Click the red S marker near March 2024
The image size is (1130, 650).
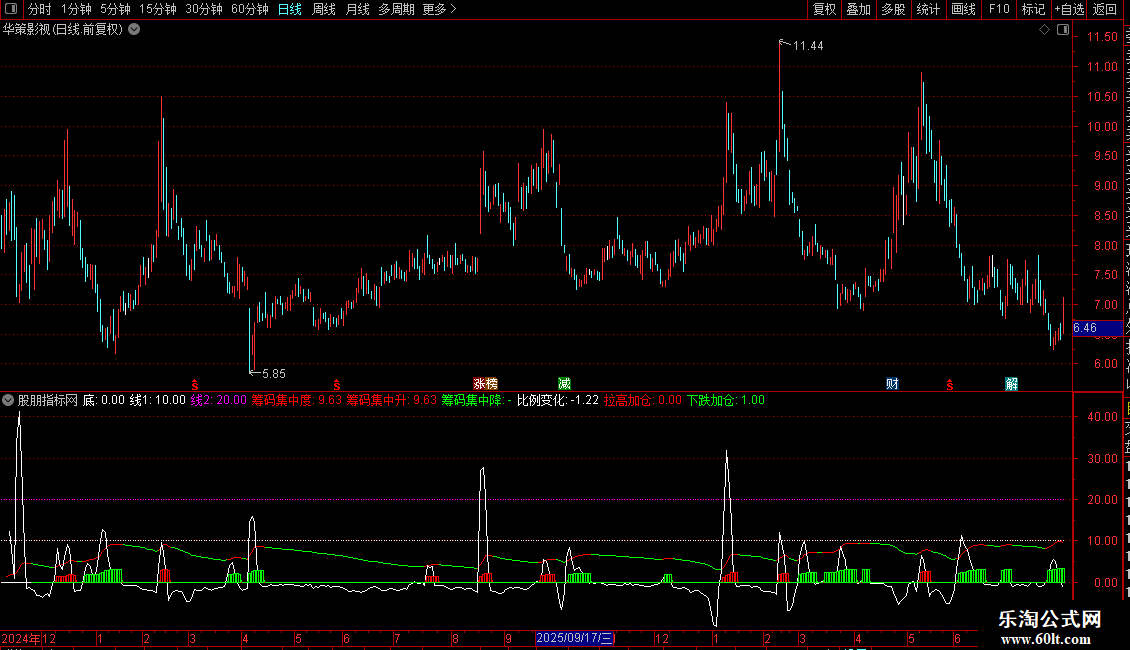coord(195,386)
